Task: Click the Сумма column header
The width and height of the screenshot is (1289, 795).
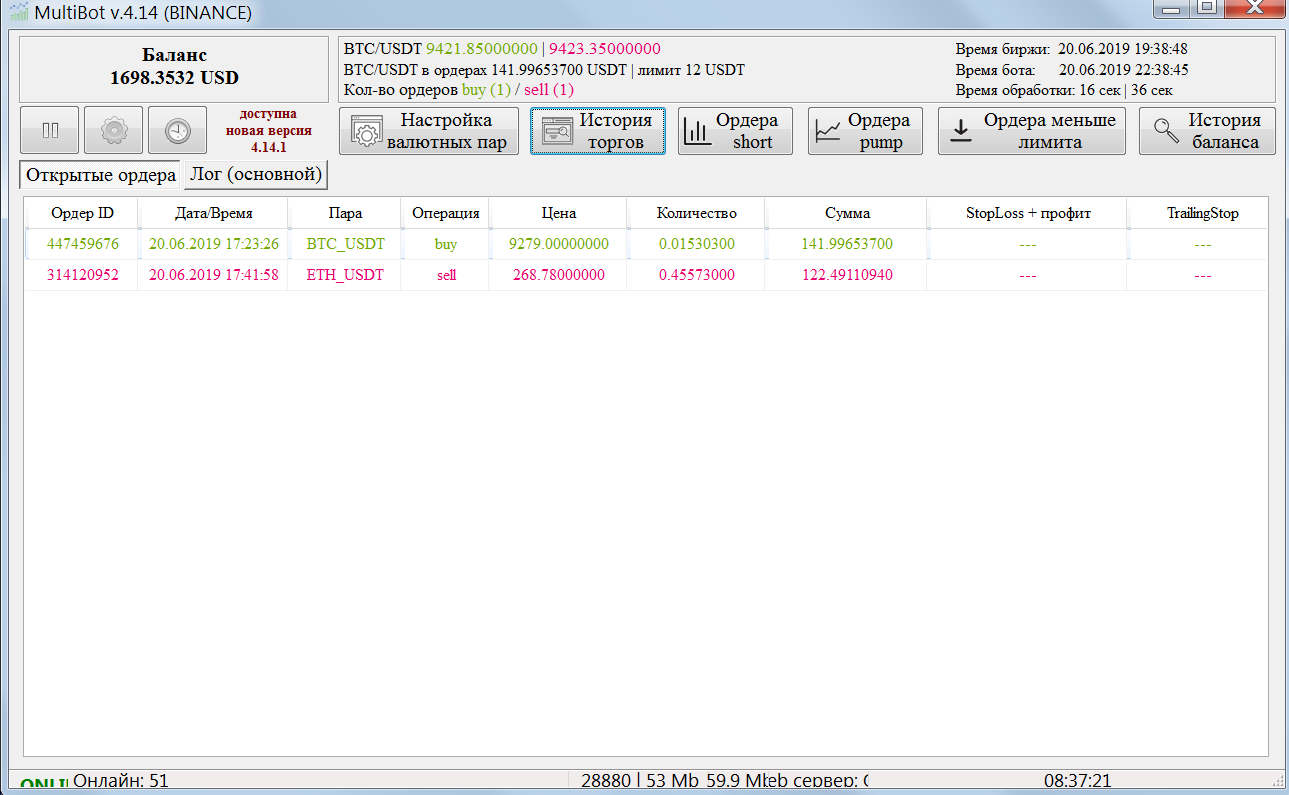Action: pyautogui.click(x=846, y=213)
